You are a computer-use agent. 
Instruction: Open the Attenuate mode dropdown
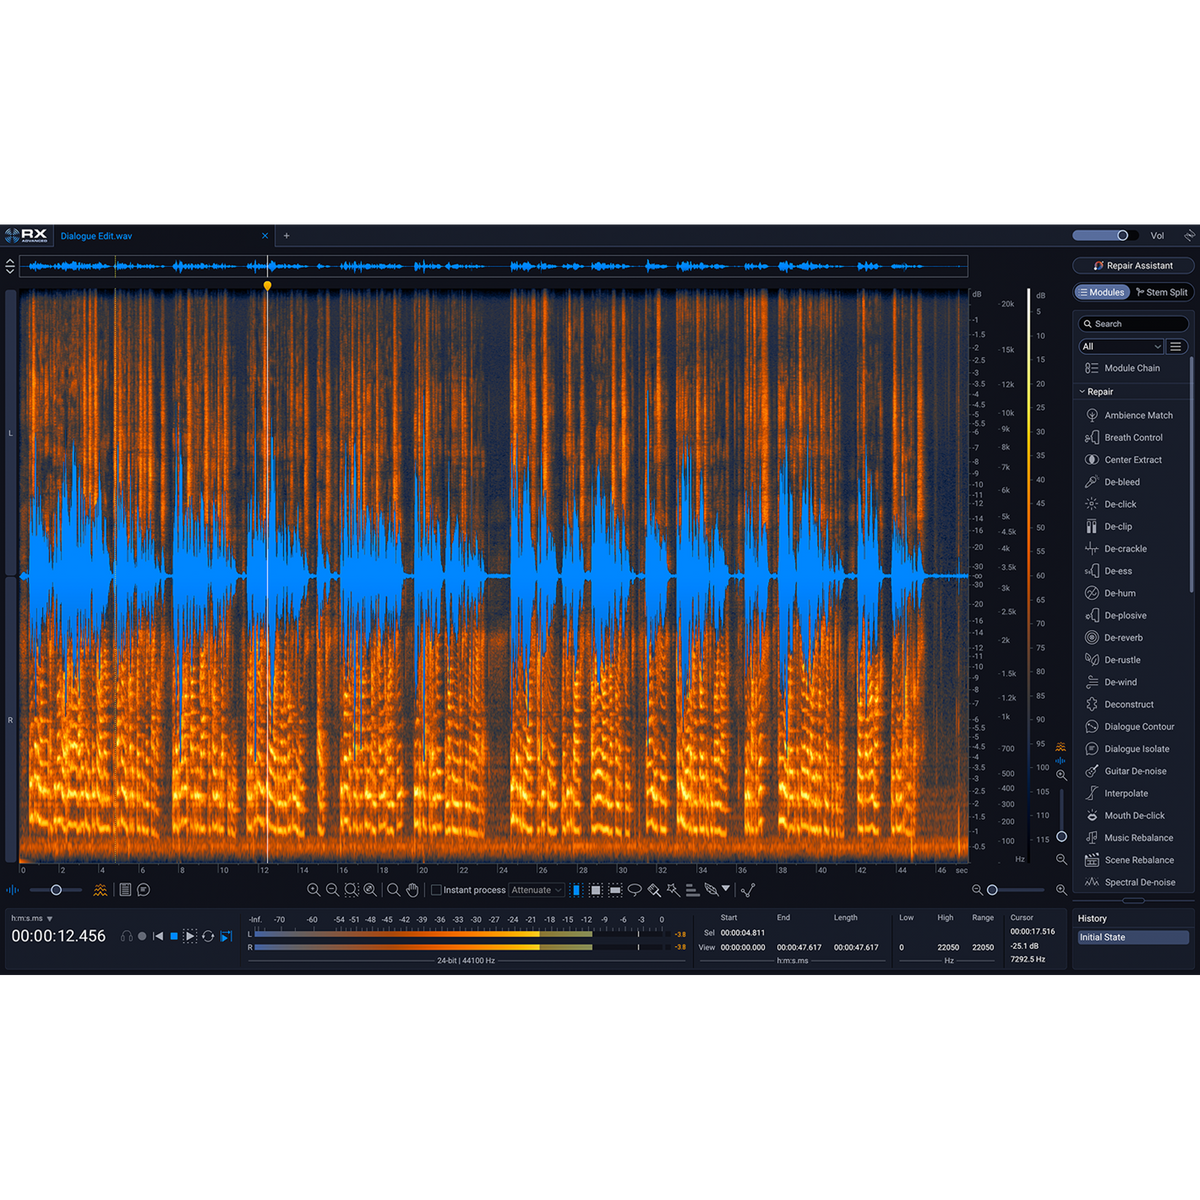tap(537, 890)
